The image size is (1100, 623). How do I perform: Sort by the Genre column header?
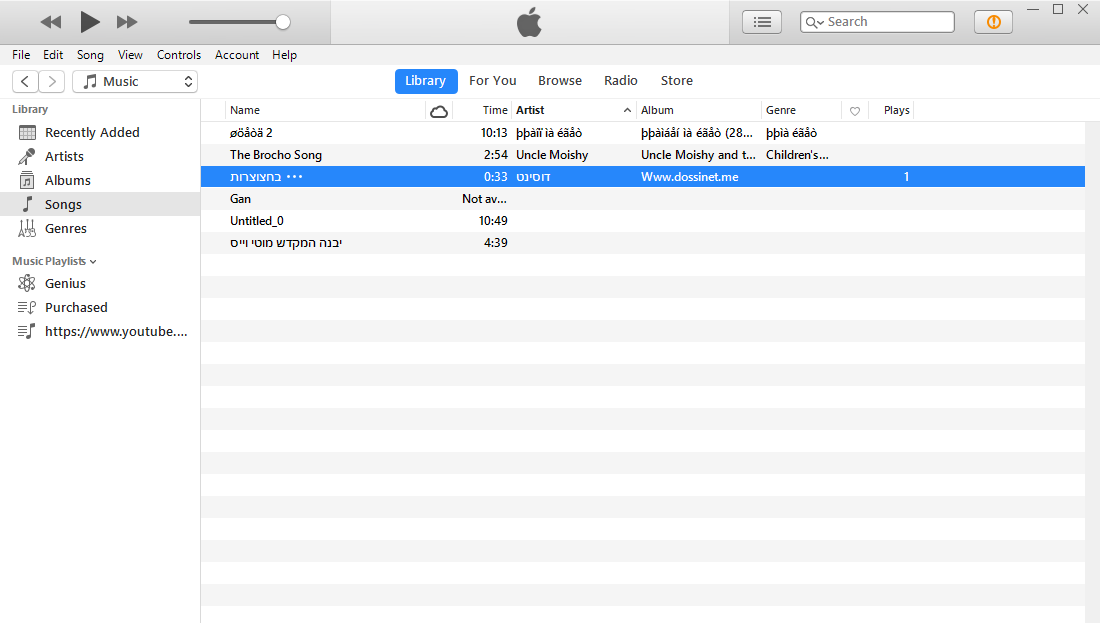click(801, 110)
